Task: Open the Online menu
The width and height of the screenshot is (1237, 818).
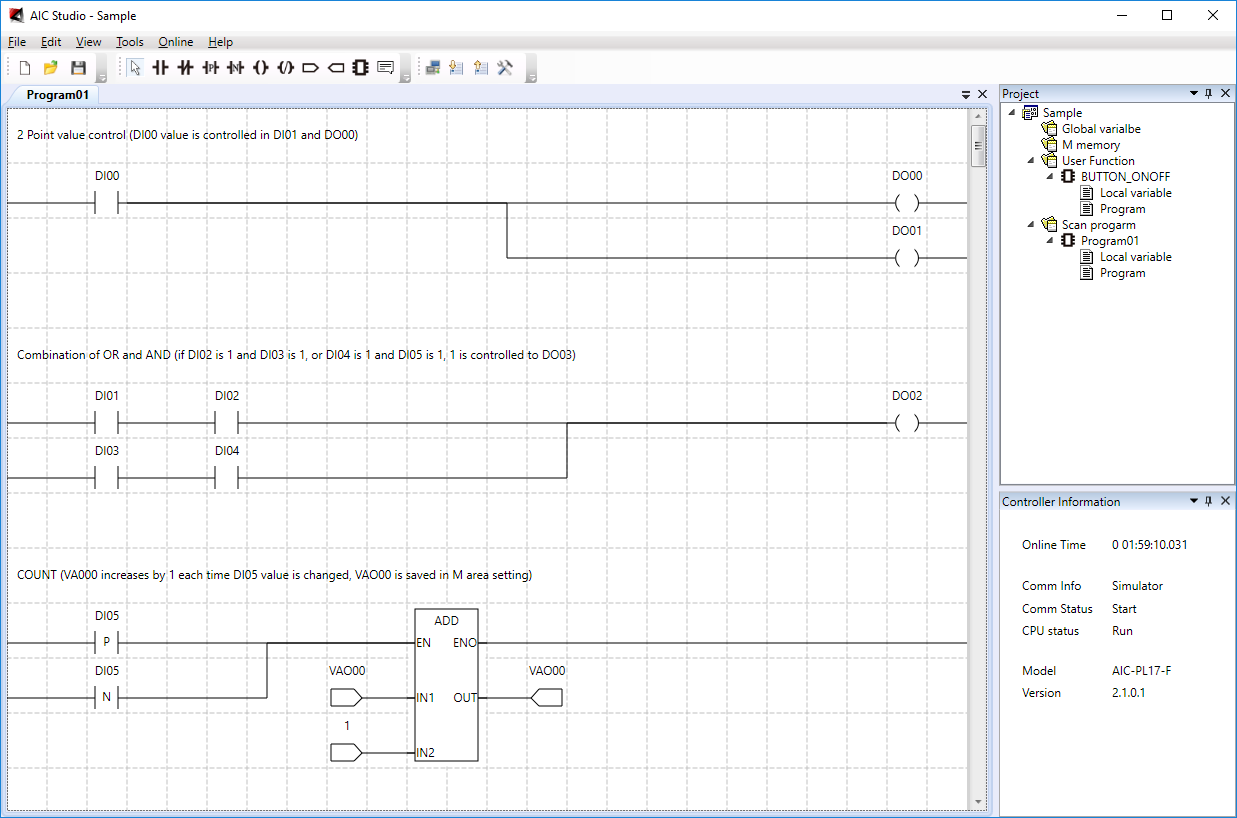Action: click(176, 42)
